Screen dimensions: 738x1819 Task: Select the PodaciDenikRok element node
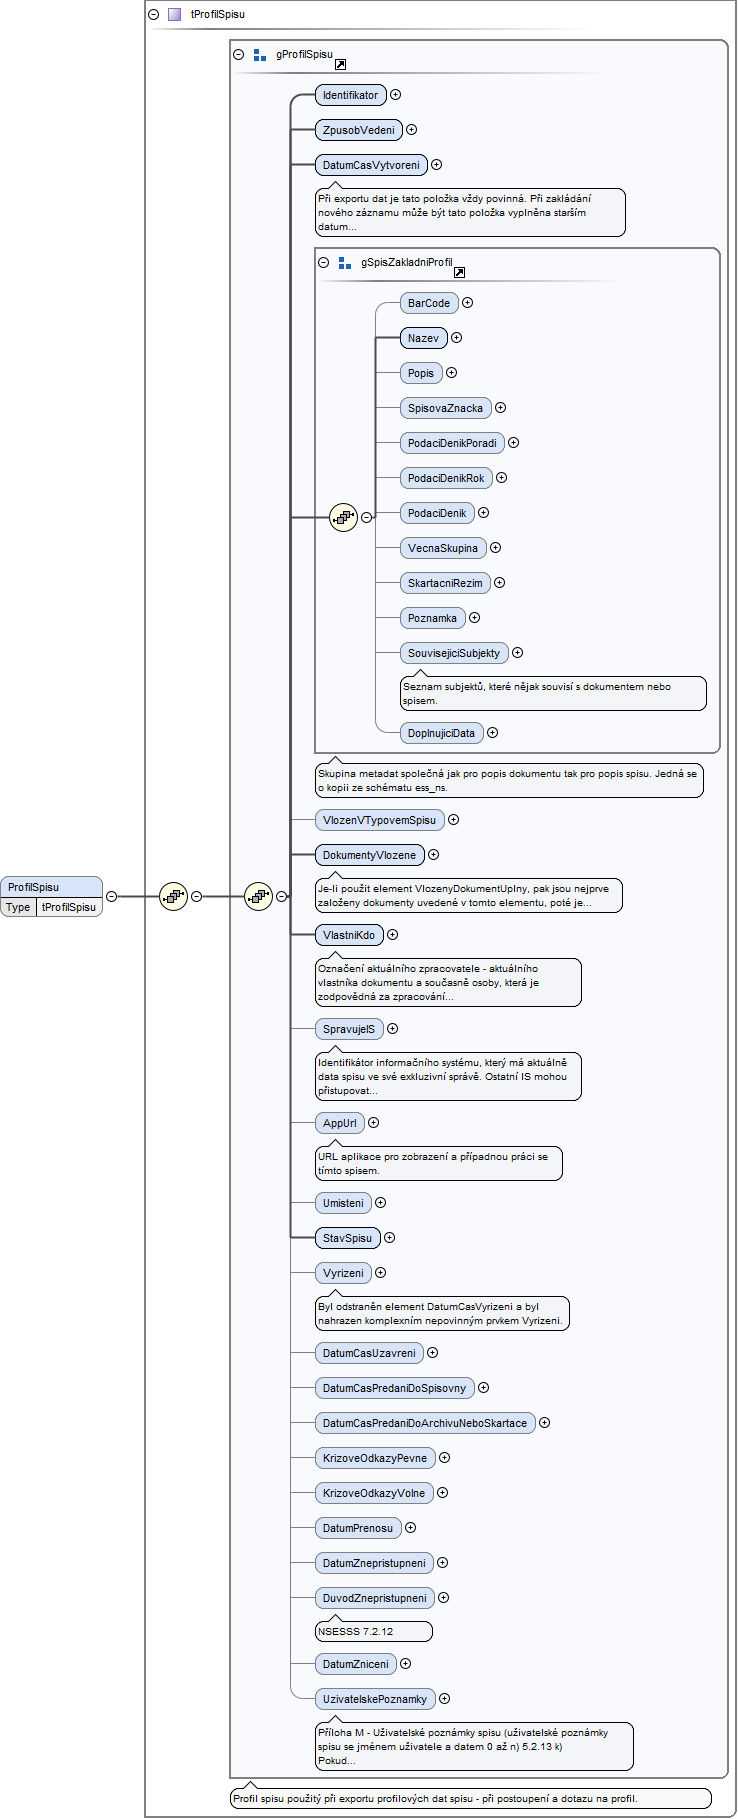tap(446, 478)
